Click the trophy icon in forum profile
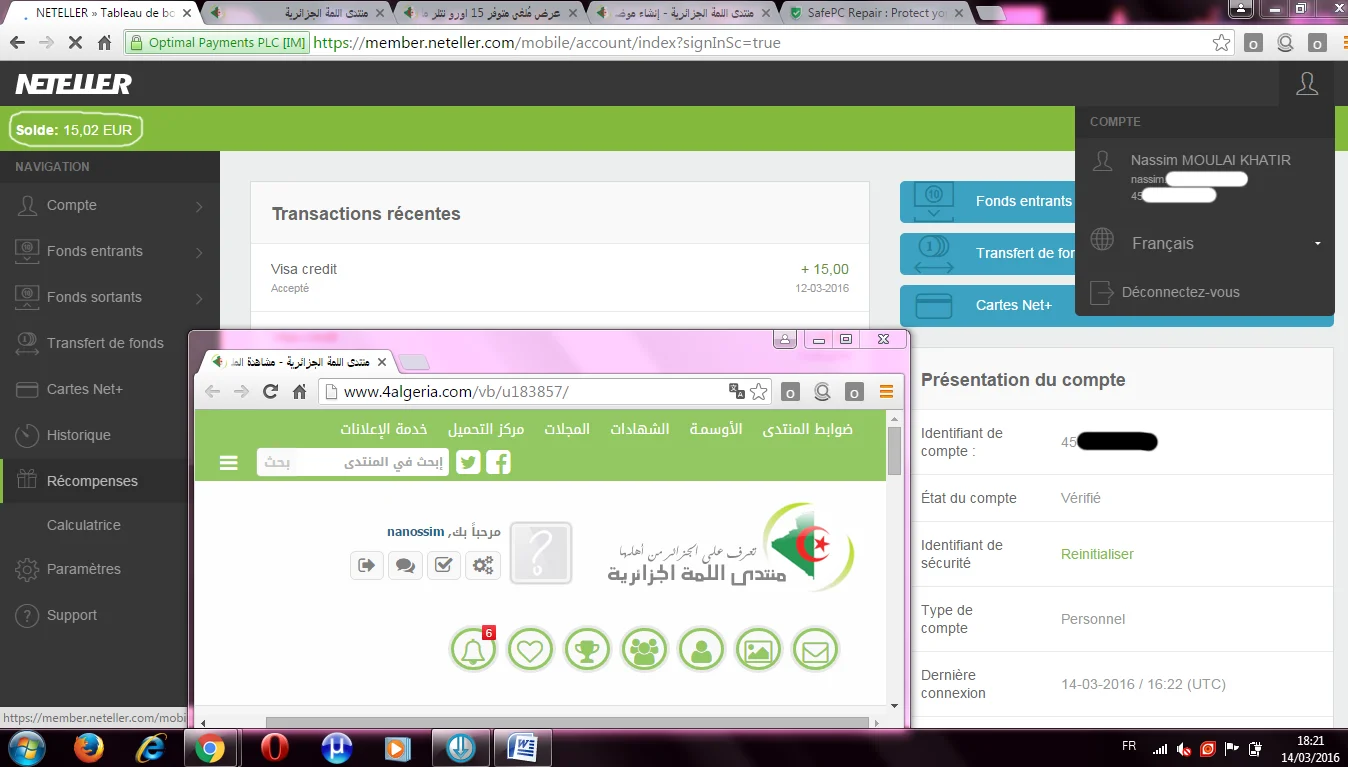This screenshot has width=1348, height=767. pos(587,651)
